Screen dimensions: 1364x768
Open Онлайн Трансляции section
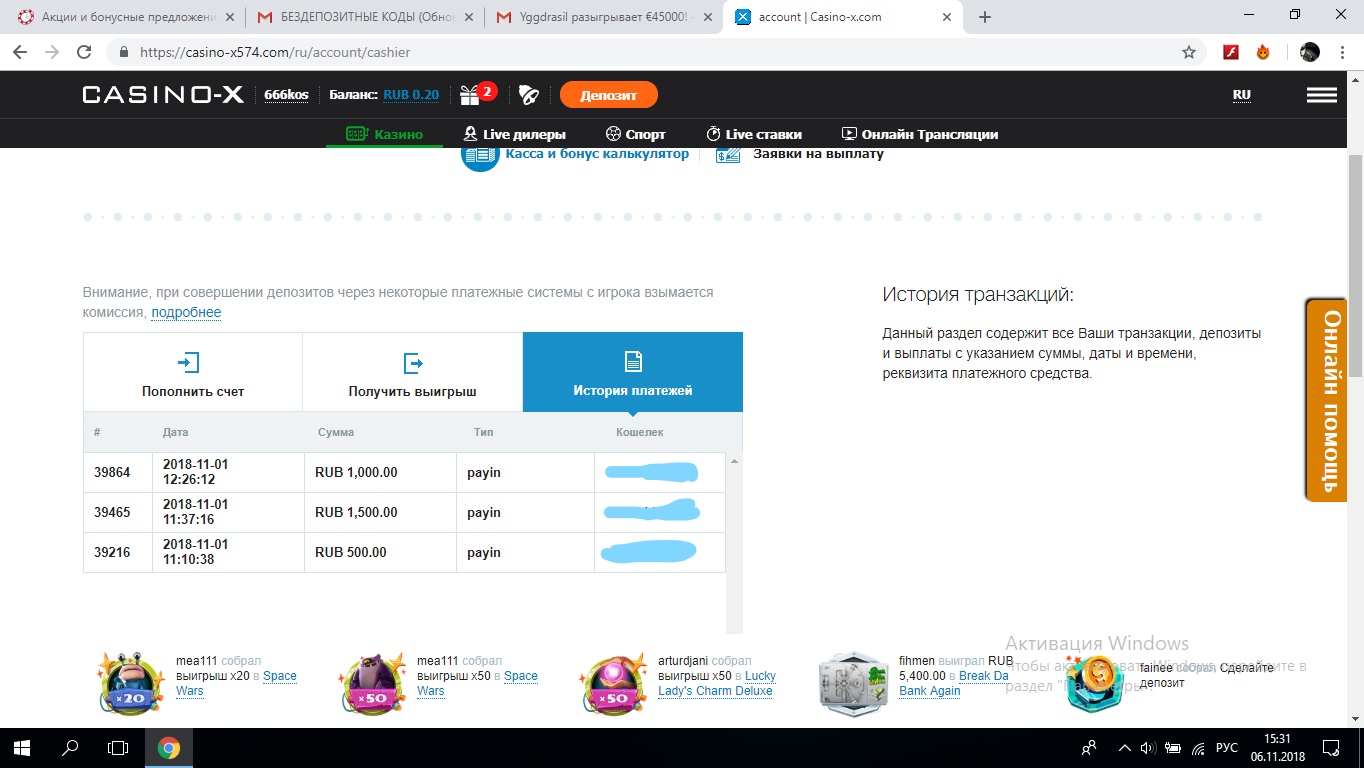[x=920, y=134]
